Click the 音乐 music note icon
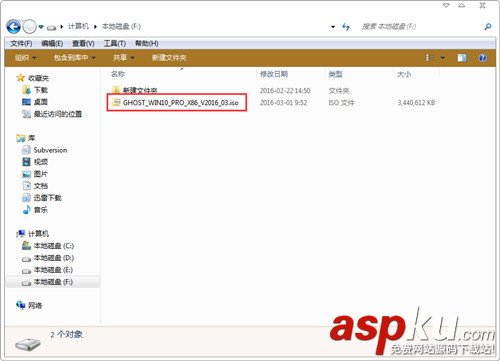 [x=27, y=210]
